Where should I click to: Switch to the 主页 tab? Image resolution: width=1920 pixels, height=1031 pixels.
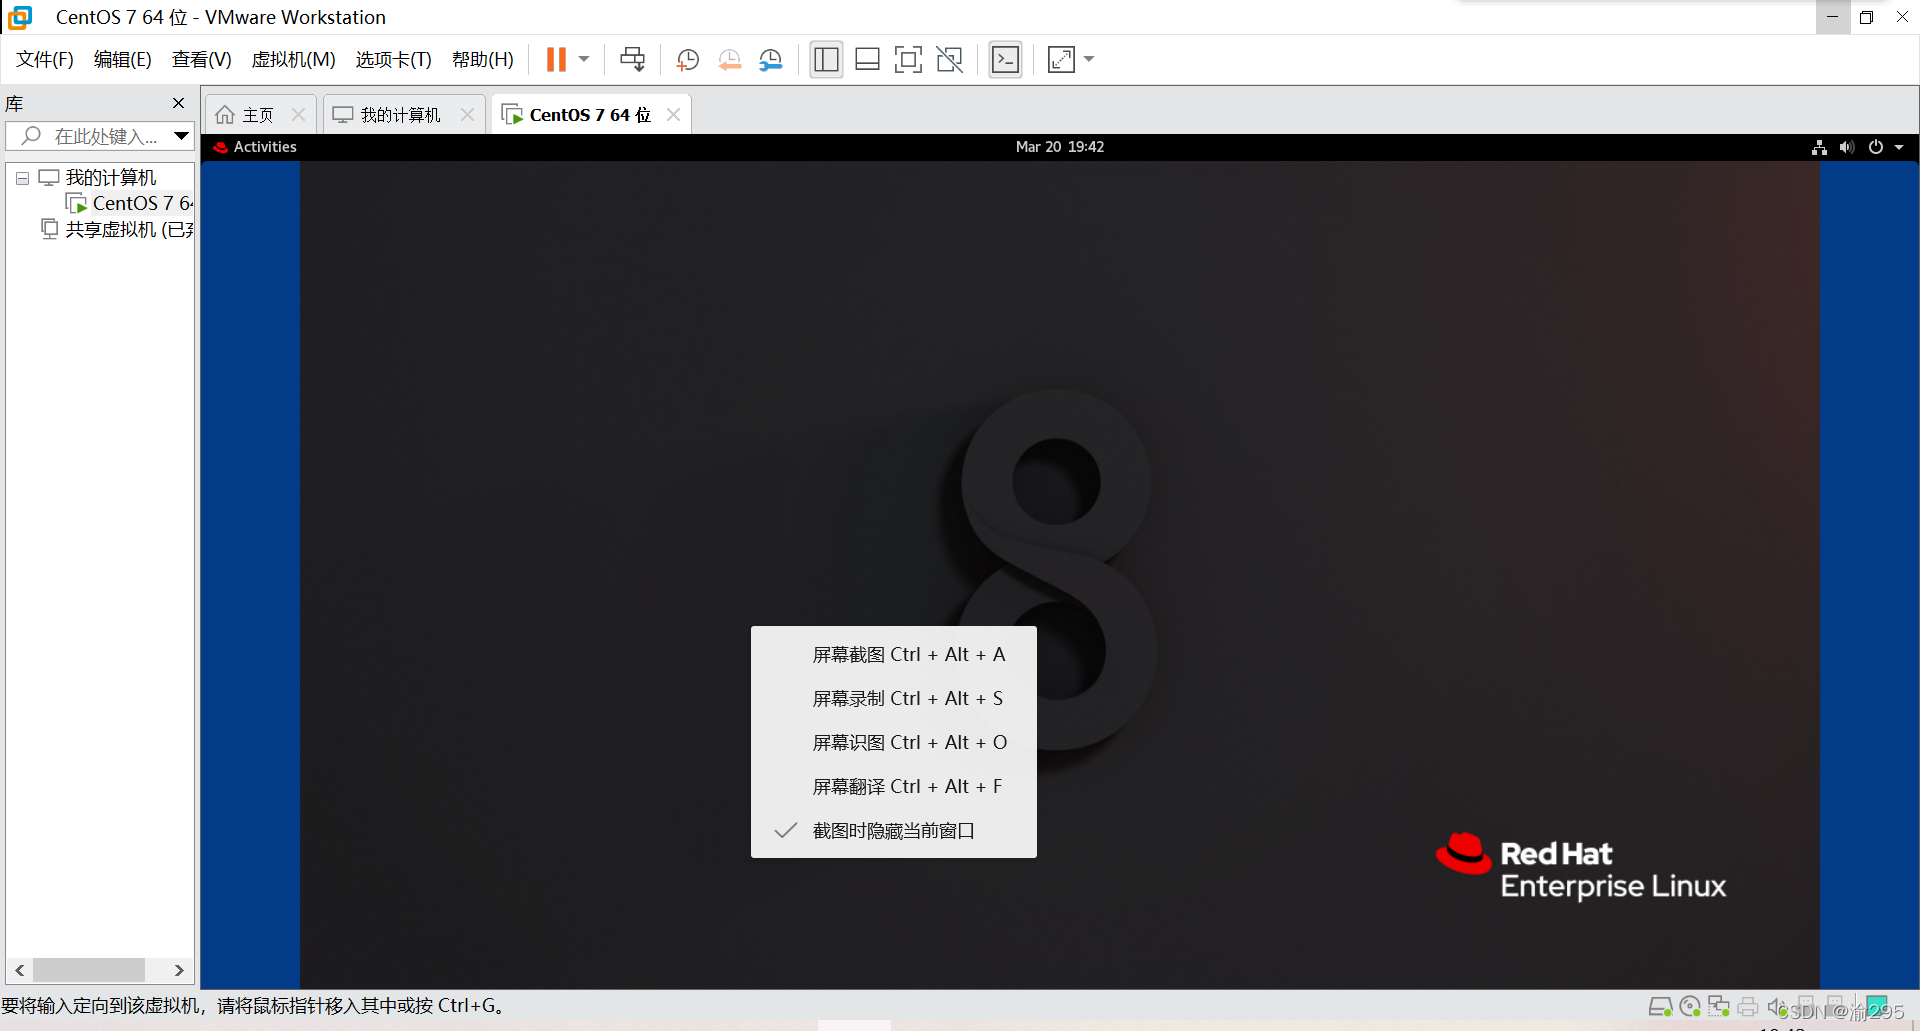coord(255,114)
